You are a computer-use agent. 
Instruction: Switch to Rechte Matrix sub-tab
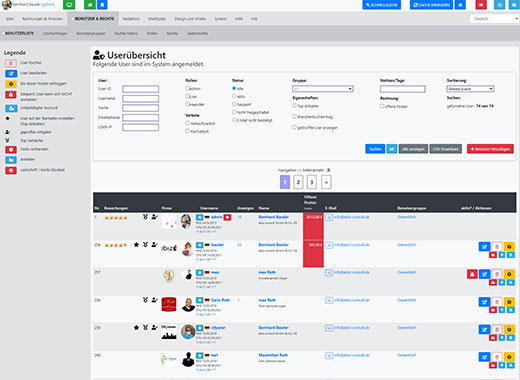[x=126, y=33]
